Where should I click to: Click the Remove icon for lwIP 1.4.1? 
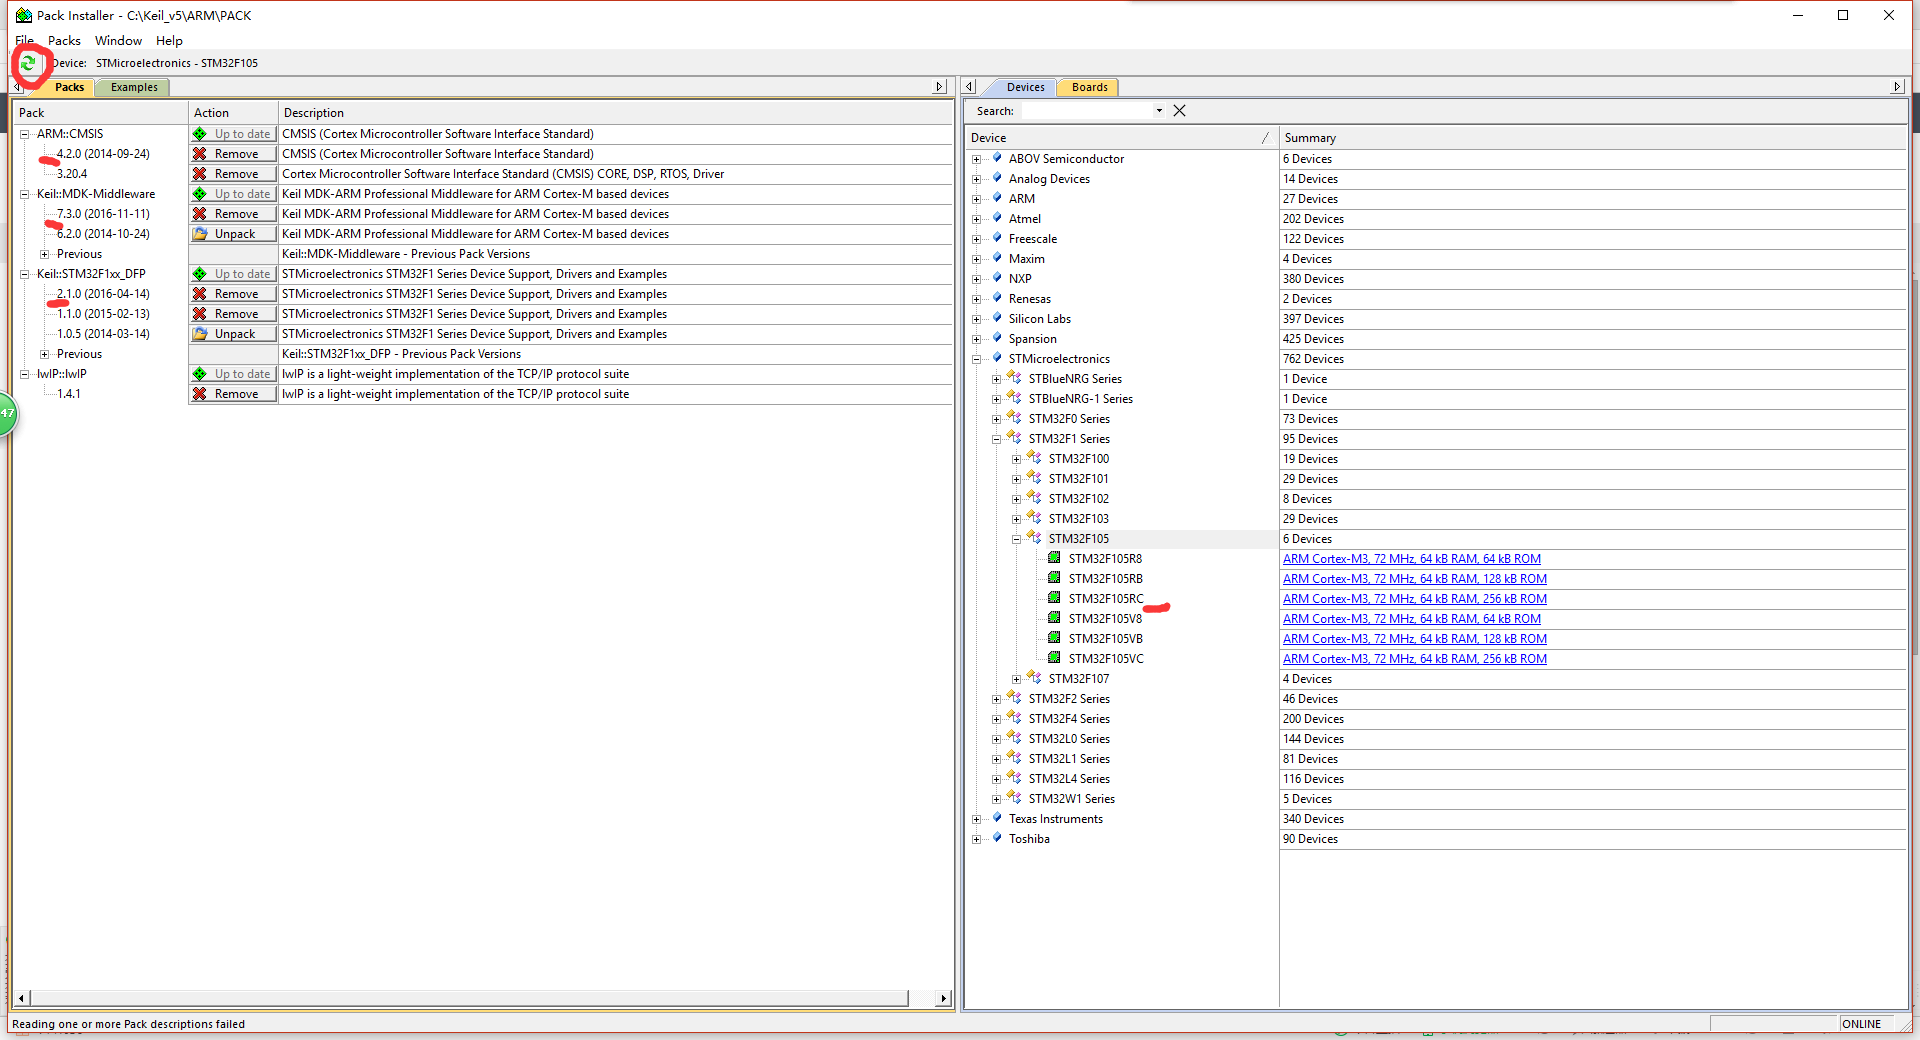pyautogui.click(x=201, y=393)
